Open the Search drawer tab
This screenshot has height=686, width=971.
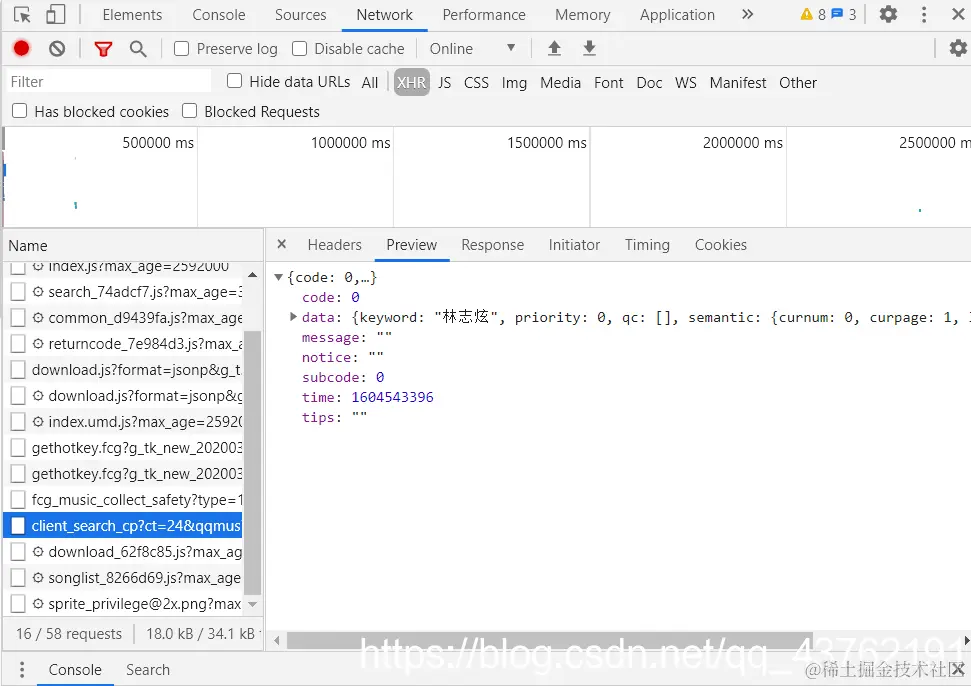(147, 670)
